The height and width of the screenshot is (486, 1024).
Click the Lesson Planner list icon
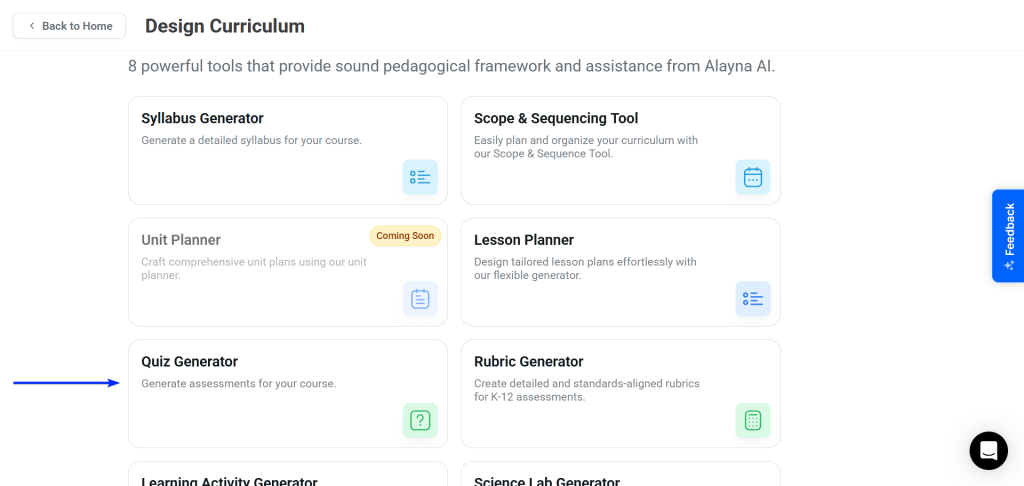click(x=753, y=299)
